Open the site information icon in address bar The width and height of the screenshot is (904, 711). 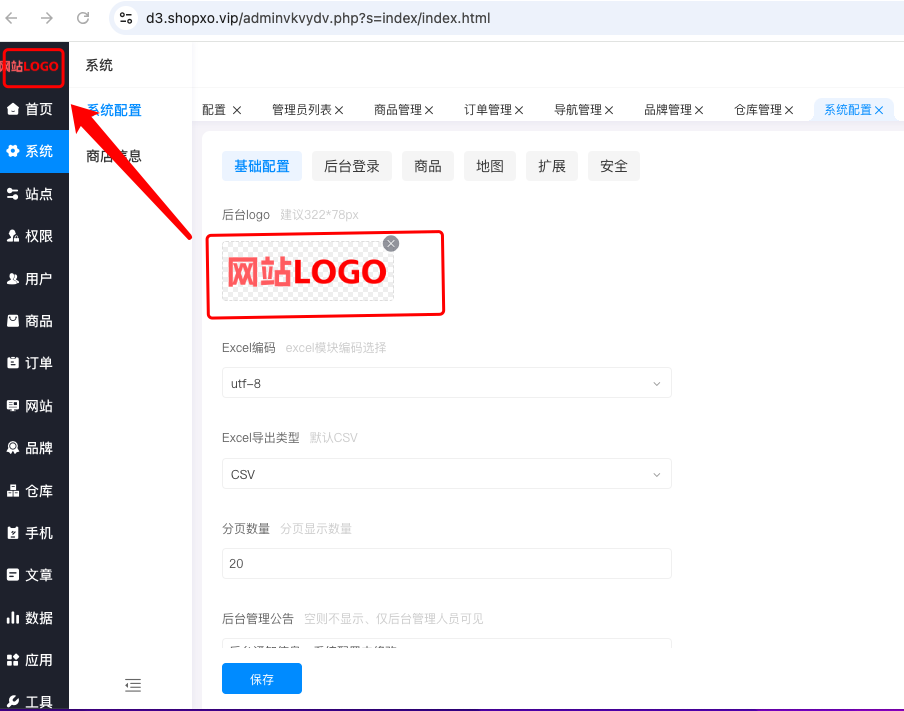coord(126,18)
